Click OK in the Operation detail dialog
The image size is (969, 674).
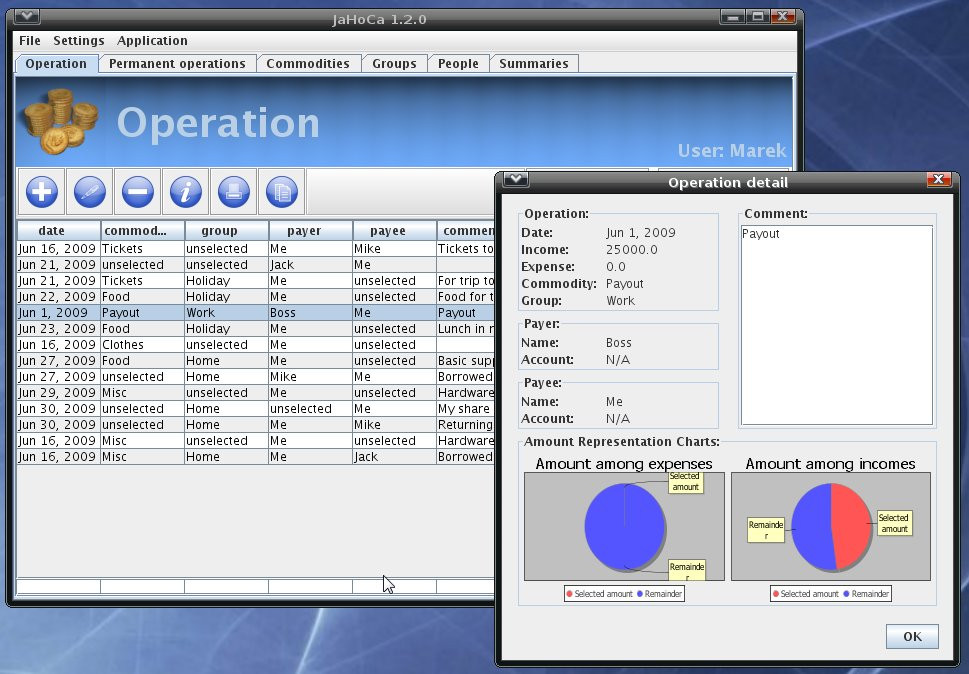(912, 636)
